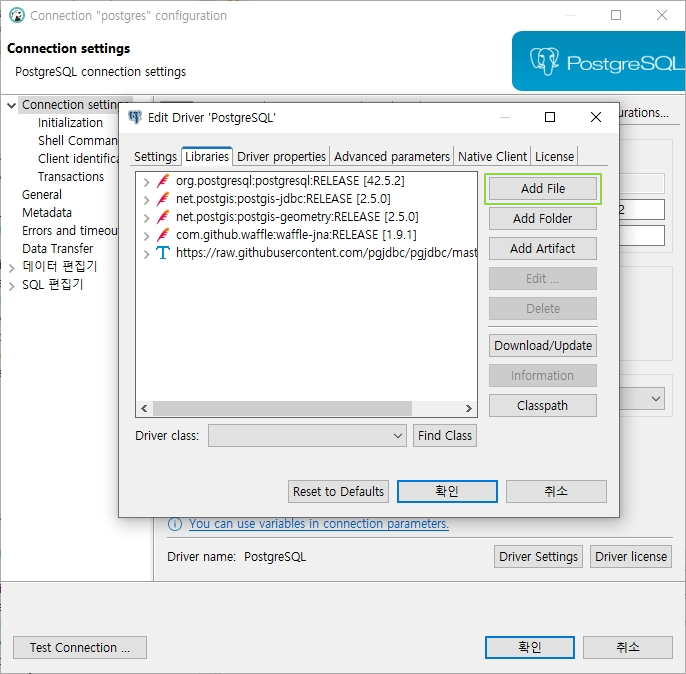Viewport: 686px width, 674px height.
Task: Select the https://raw.githubusercontent.com/pgjdbc row
Action: point(326,252)
